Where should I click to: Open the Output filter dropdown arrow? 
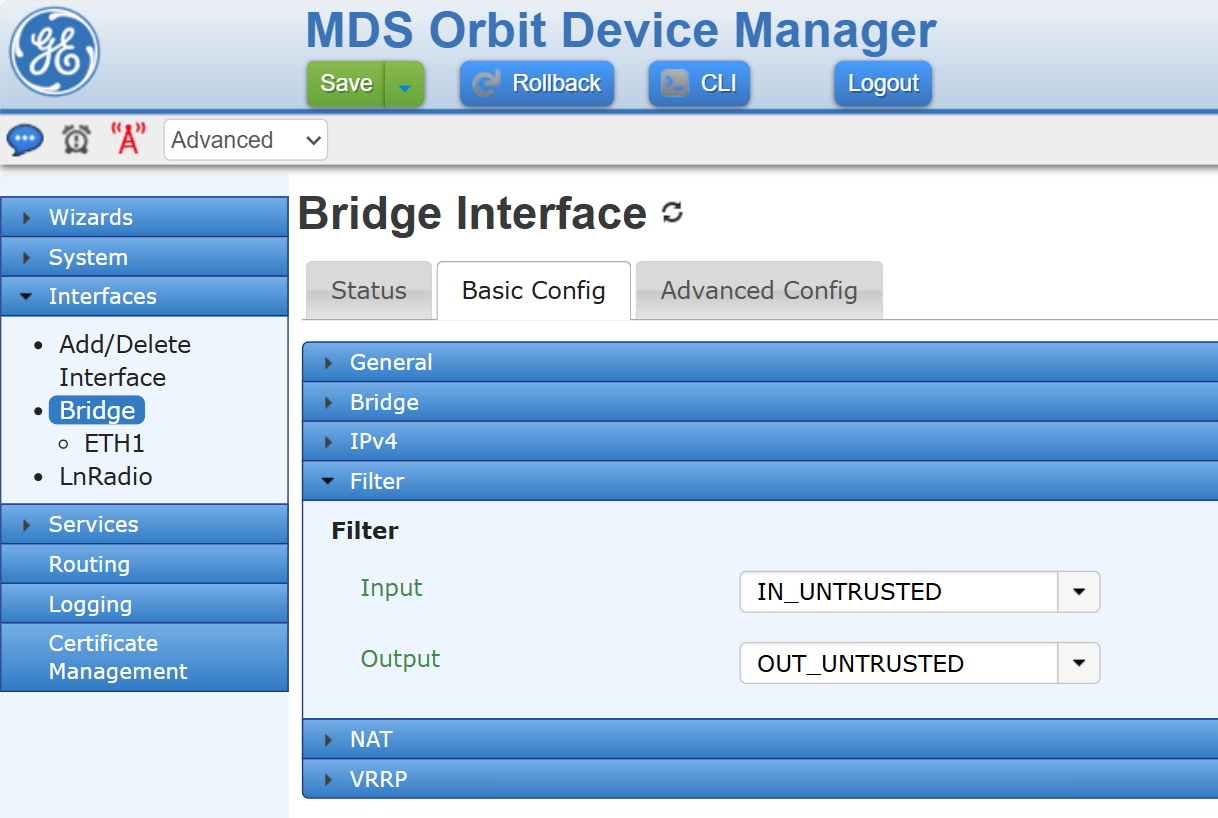click(x=1079, y=663)
